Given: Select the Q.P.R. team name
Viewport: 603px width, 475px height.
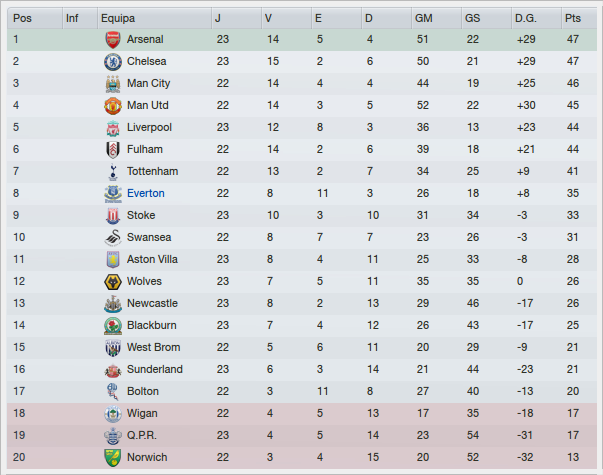Looking at the screenshot, I should click(x=142, y=435).
